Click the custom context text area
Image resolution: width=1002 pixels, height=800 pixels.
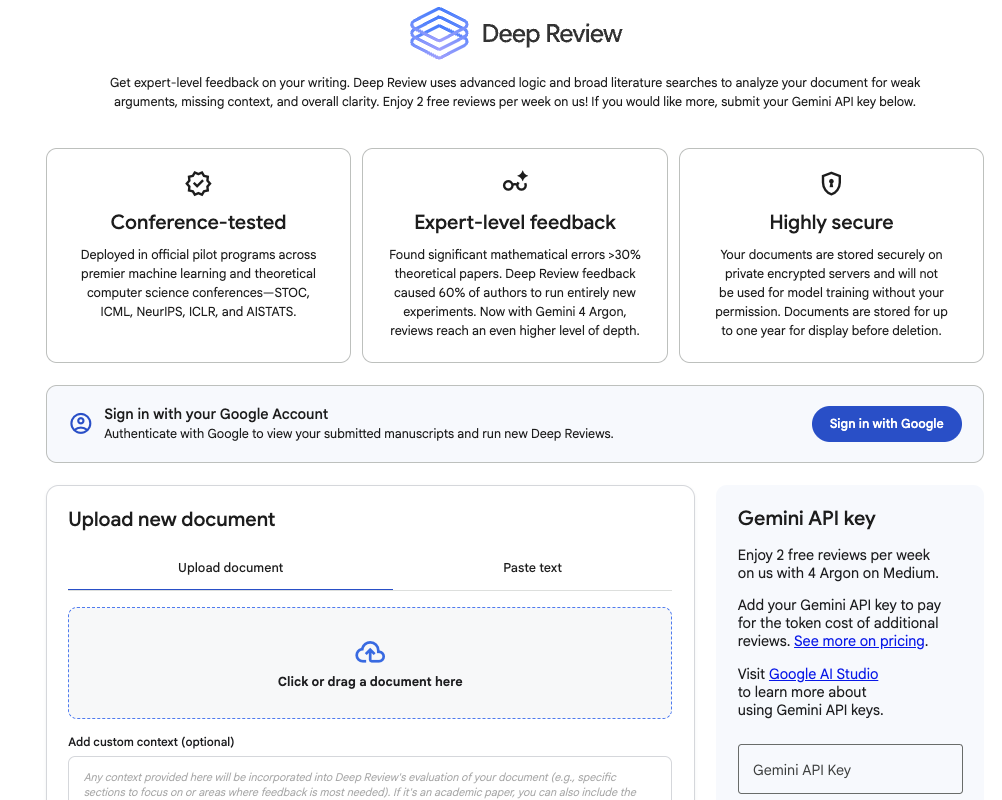[x=370, y=779]
